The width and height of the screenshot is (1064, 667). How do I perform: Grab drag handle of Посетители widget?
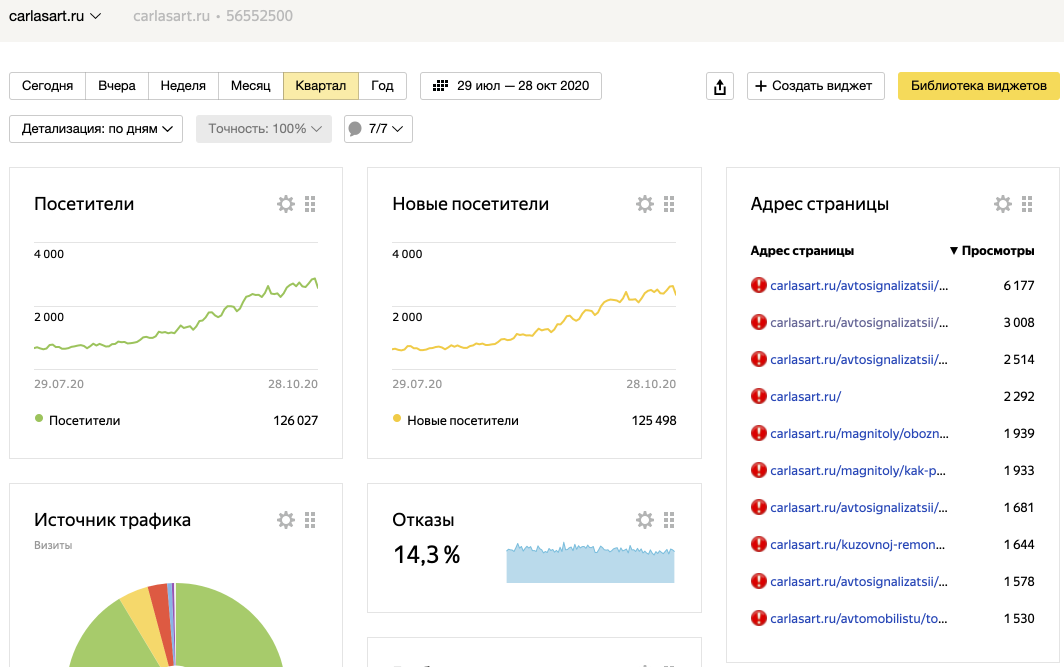310,204
